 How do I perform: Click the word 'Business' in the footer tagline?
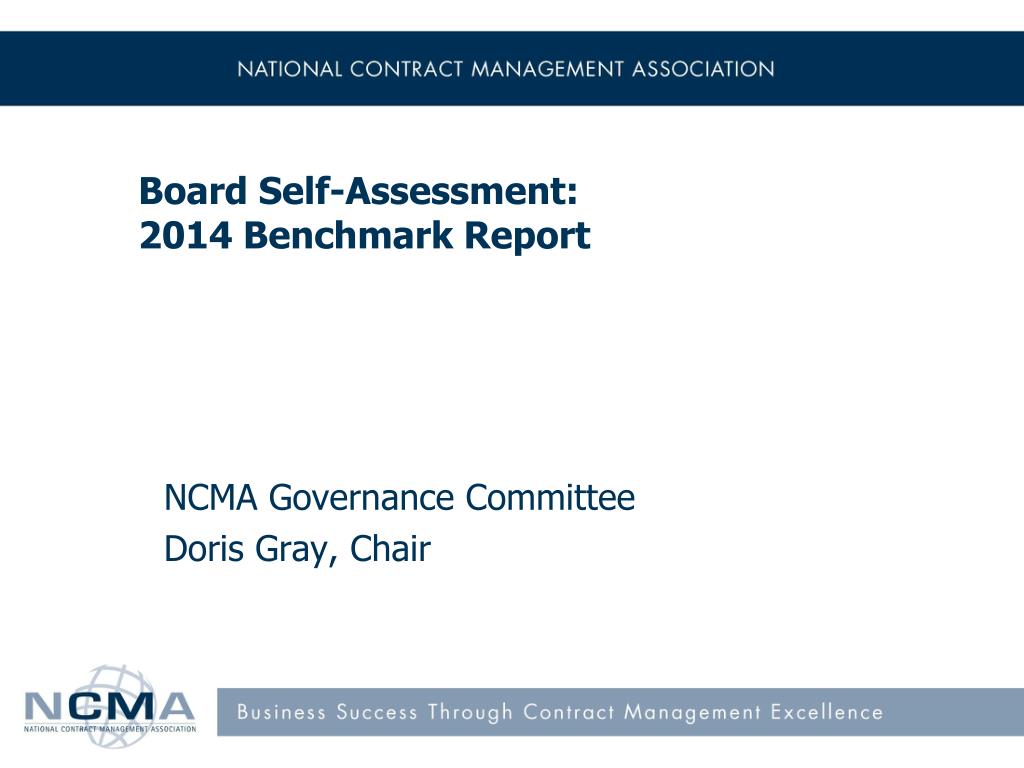click(x=281, y=712)
